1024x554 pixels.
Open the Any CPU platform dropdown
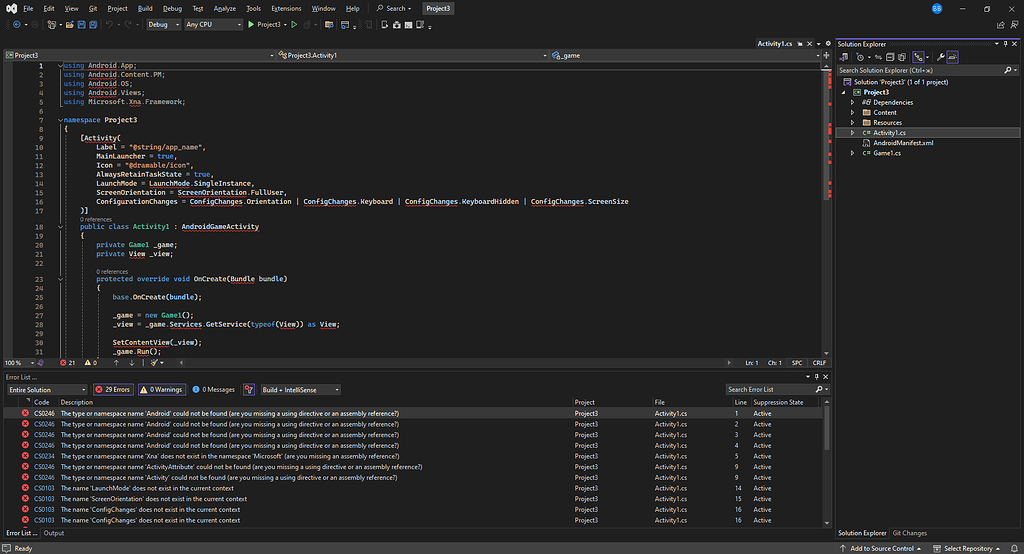(x=211, y=24)
